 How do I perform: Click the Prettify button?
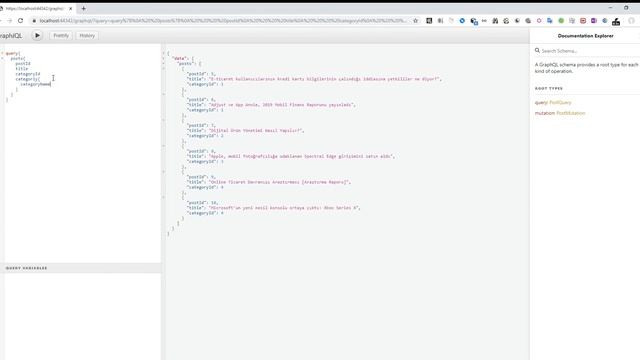pos(61,36)
